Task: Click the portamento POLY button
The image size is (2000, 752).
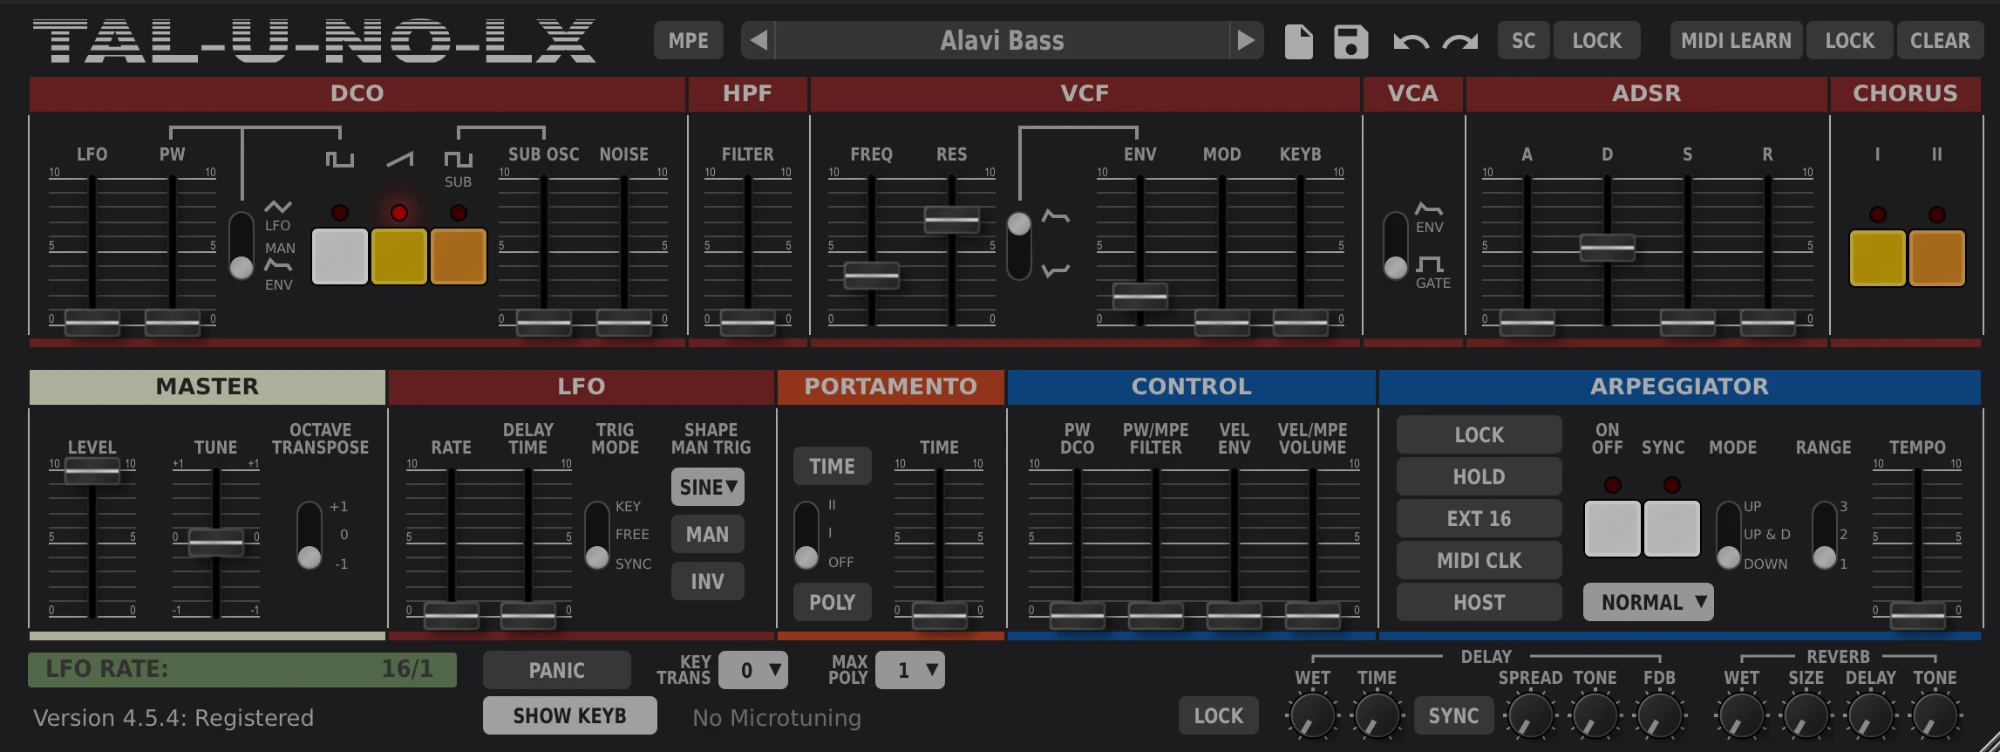Action: point(832,602)
